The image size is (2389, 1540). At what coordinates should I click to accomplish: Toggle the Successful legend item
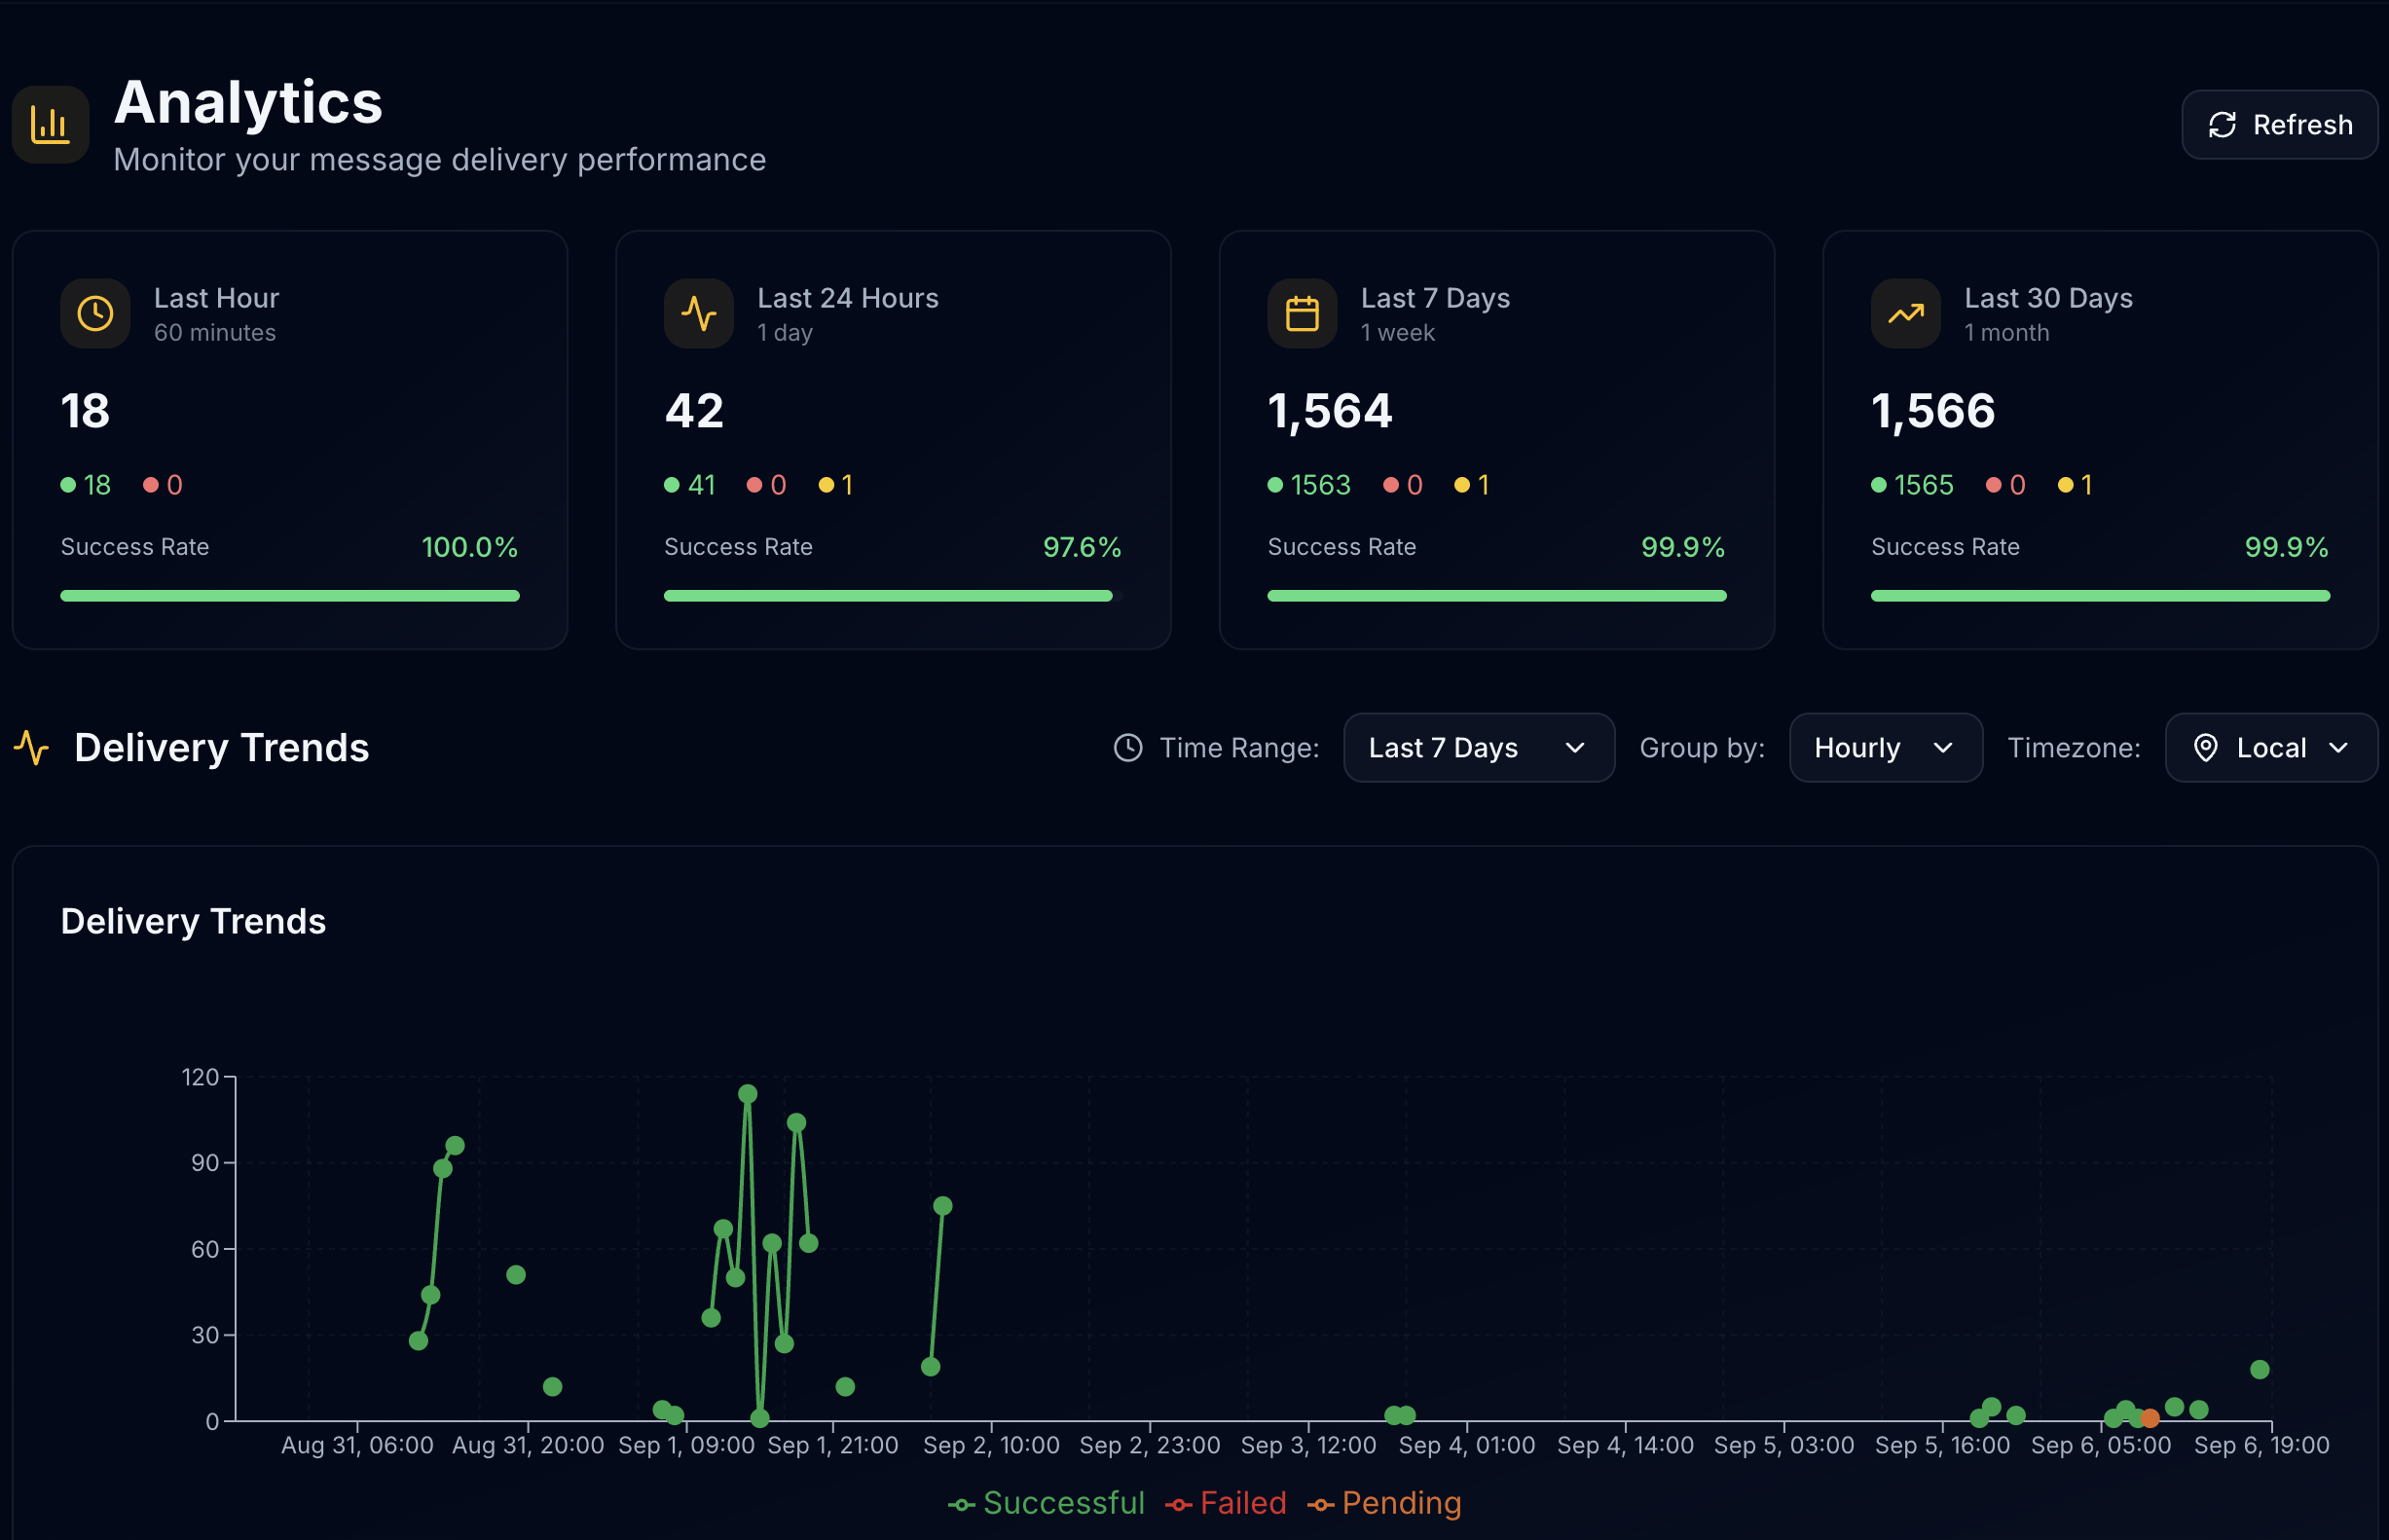pos(1046,1503)
